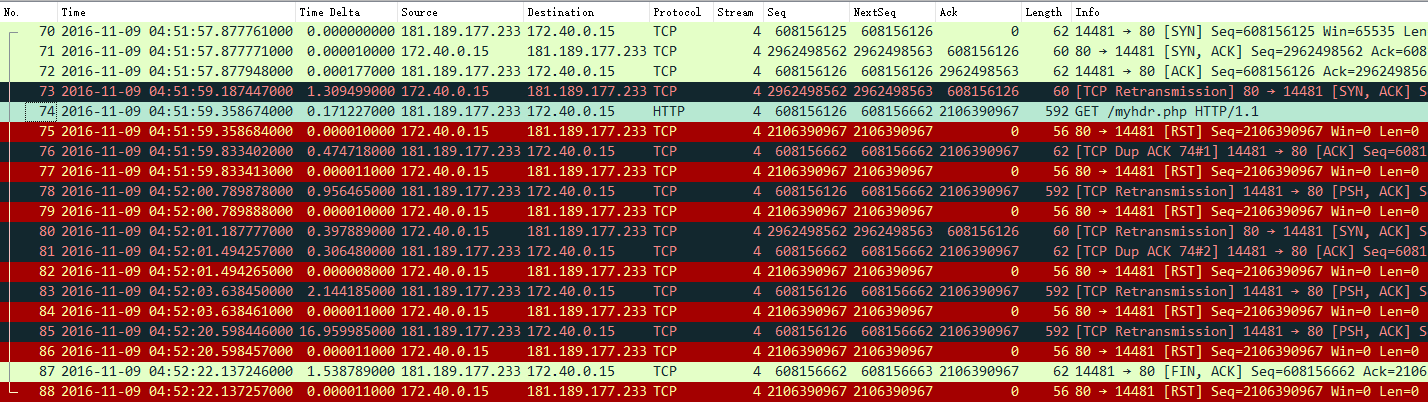The width and height of the screenshot is (1428, 404).
Task: Click timestamp 04:52:00.789878000 in packet 78
Action: tap(177, 191)
